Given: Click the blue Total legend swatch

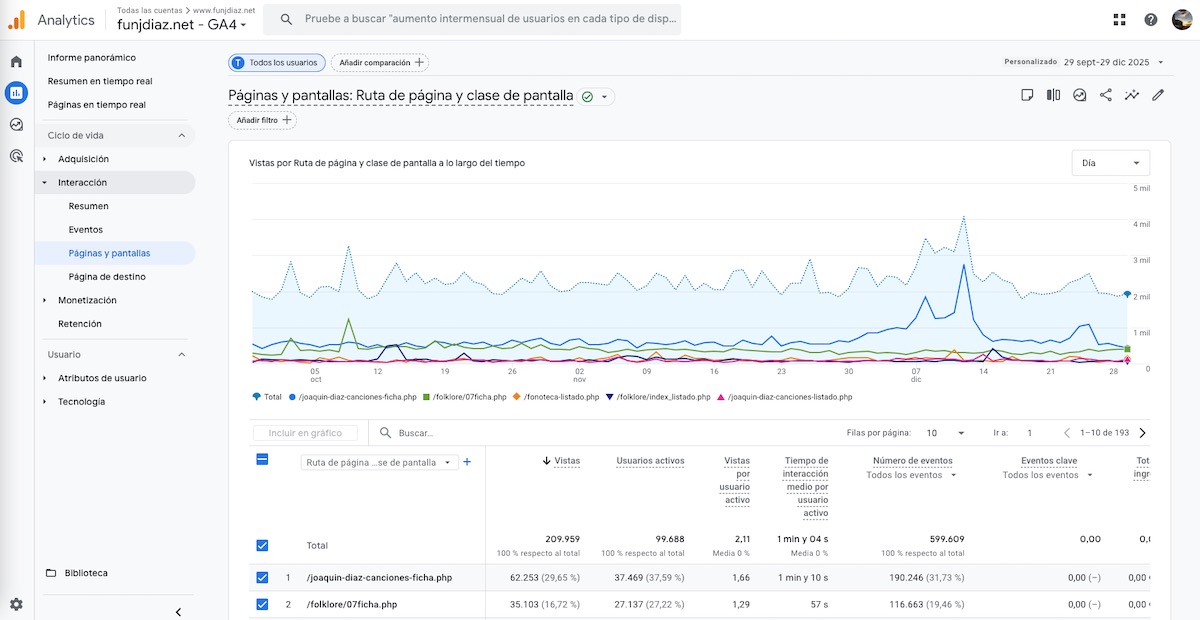Looking at the screenshot, I should click(254, 396).
